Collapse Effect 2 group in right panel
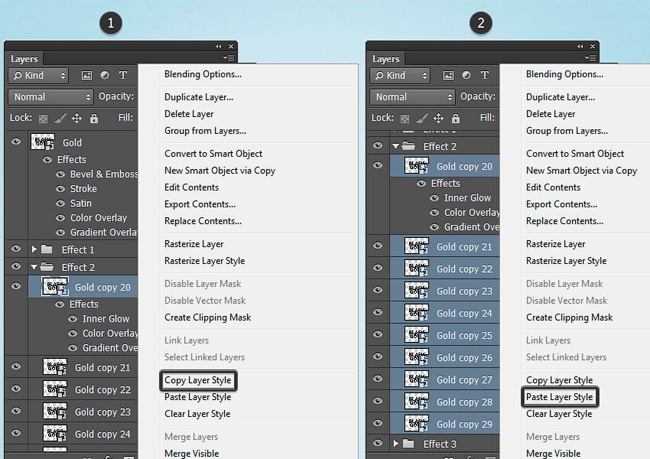Image resolution: width=650 pixels, height=459 pixels. (x=395, y=146)
